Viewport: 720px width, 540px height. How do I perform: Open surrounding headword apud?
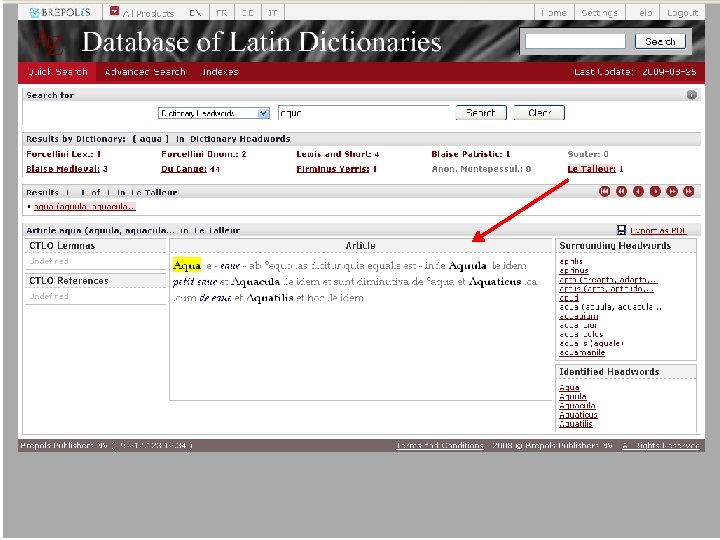569,298
